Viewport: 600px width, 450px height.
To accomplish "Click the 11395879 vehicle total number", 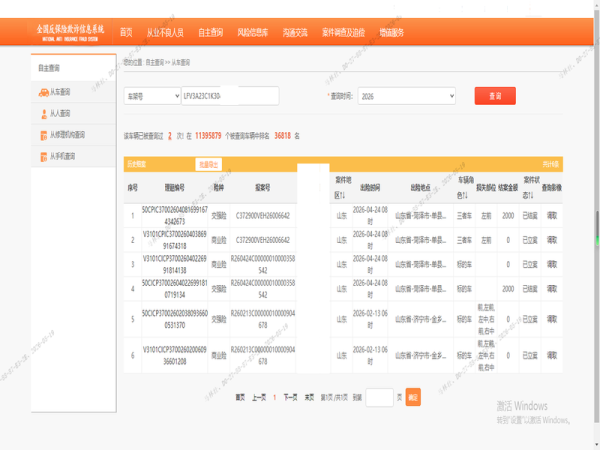I will (208, 136).
